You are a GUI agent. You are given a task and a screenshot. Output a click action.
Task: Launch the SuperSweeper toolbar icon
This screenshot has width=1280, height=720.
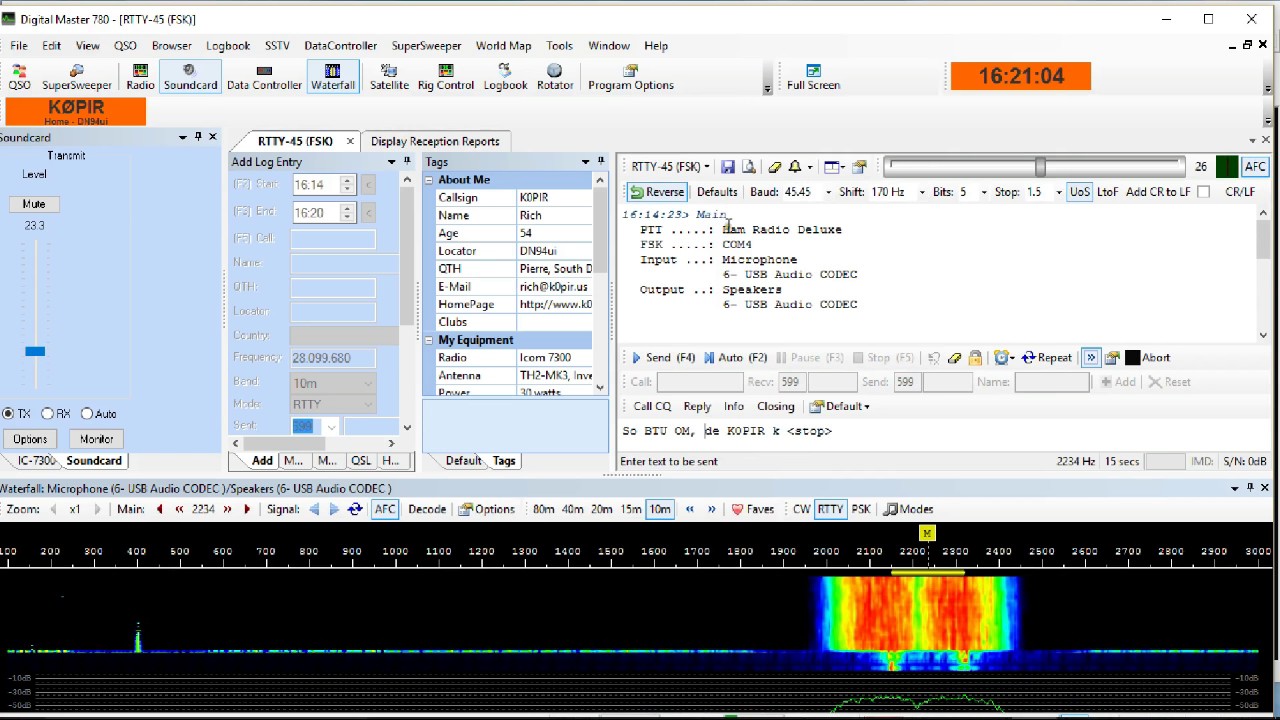(x=77, y=77)
